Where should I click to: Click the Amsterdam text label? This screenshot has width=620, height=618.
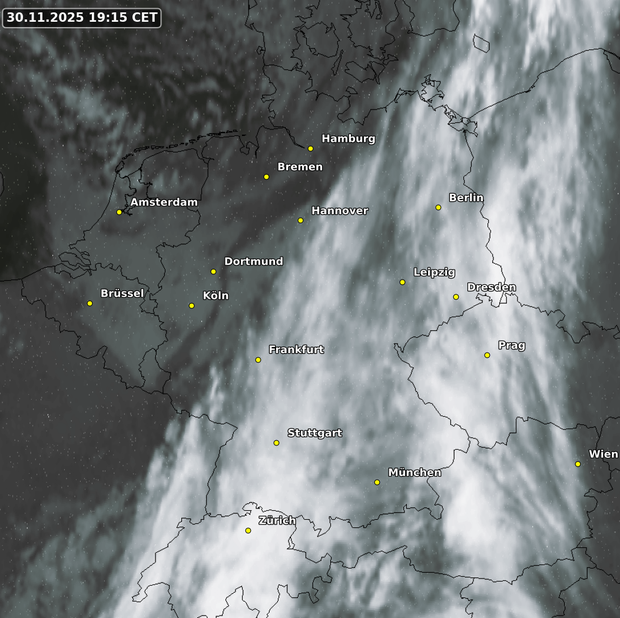pyautogui.click(x=164, y=202)
